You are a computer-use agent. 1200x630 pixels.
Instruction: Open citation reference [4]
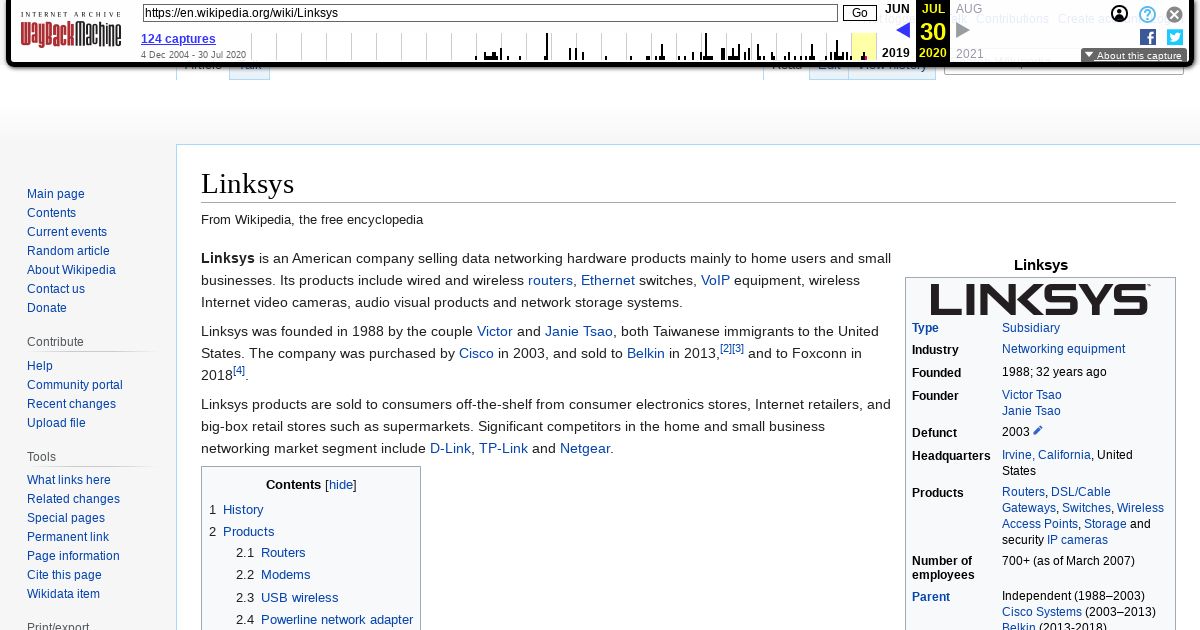tap(239, 371)
